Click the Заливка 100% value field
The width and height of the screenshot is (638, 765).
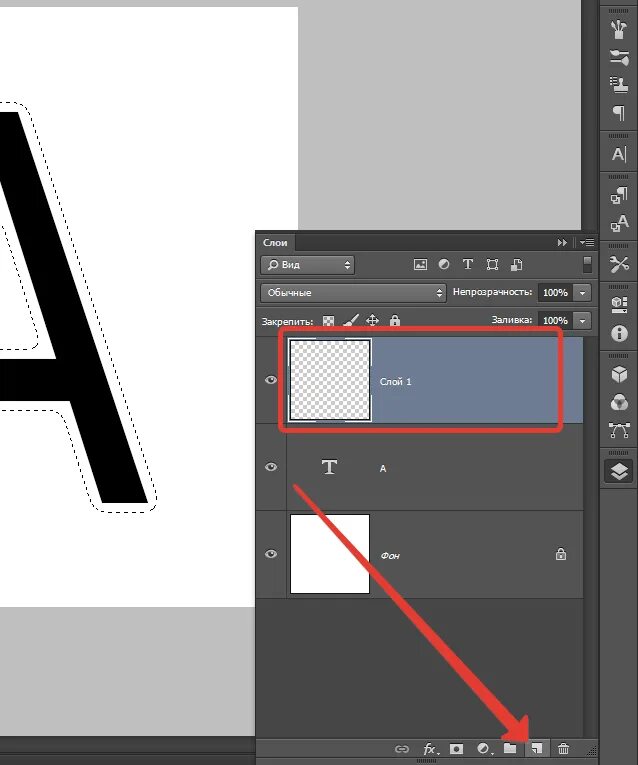click(x=556, y=321)
